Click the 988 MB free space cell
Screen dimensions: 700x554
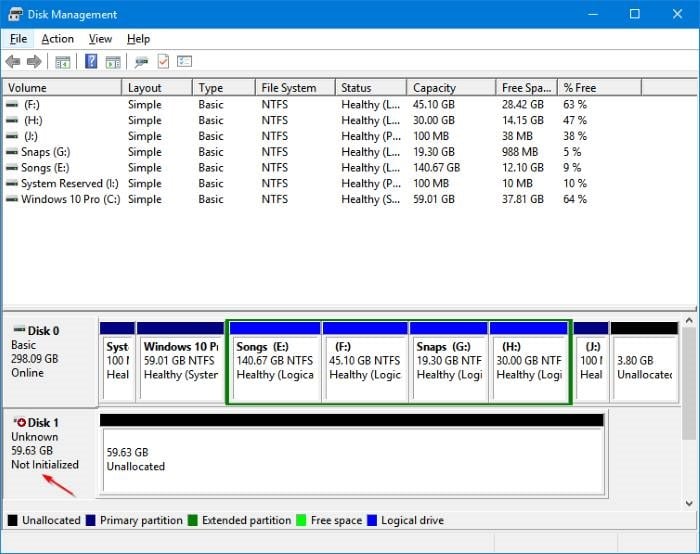point(520,152)
